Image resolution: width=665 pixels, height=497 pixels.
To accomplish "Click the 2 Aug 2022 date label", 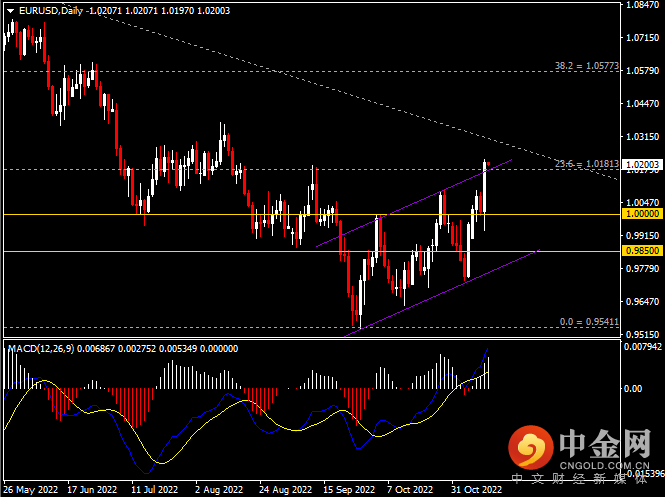I will pyautogui.click(x=219, y=490).
